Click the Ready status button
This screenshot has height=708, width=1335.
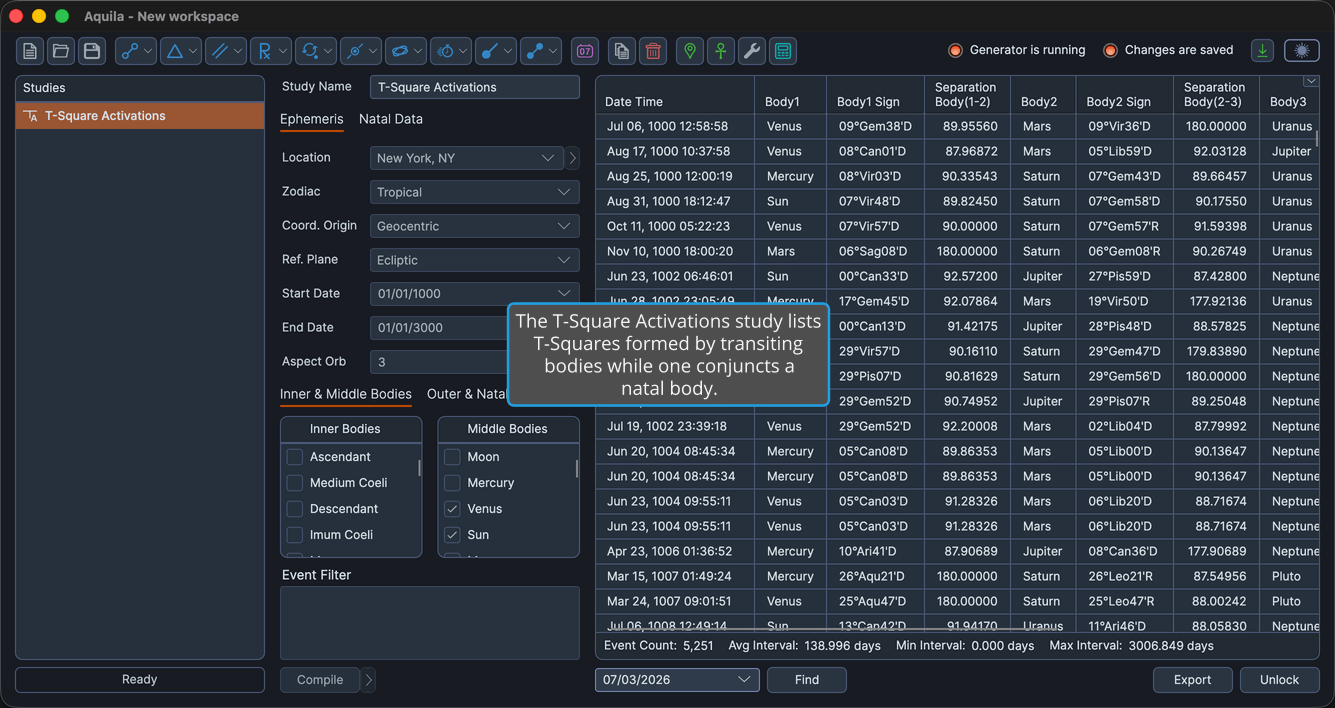[x=140, y=680]
